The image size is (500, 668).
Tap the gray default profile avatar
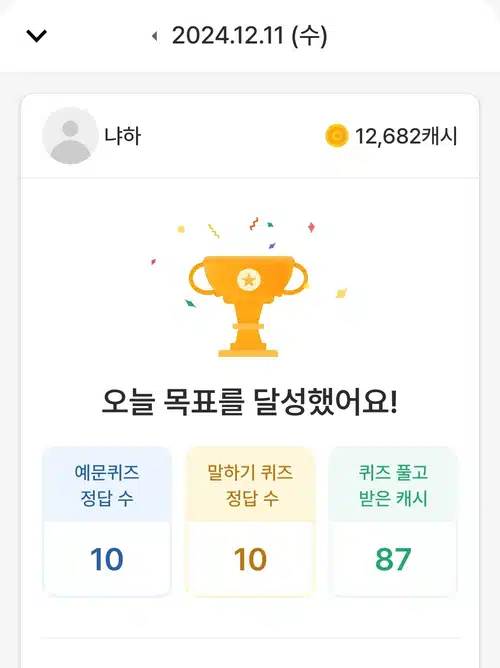click(x=70, y=136)
